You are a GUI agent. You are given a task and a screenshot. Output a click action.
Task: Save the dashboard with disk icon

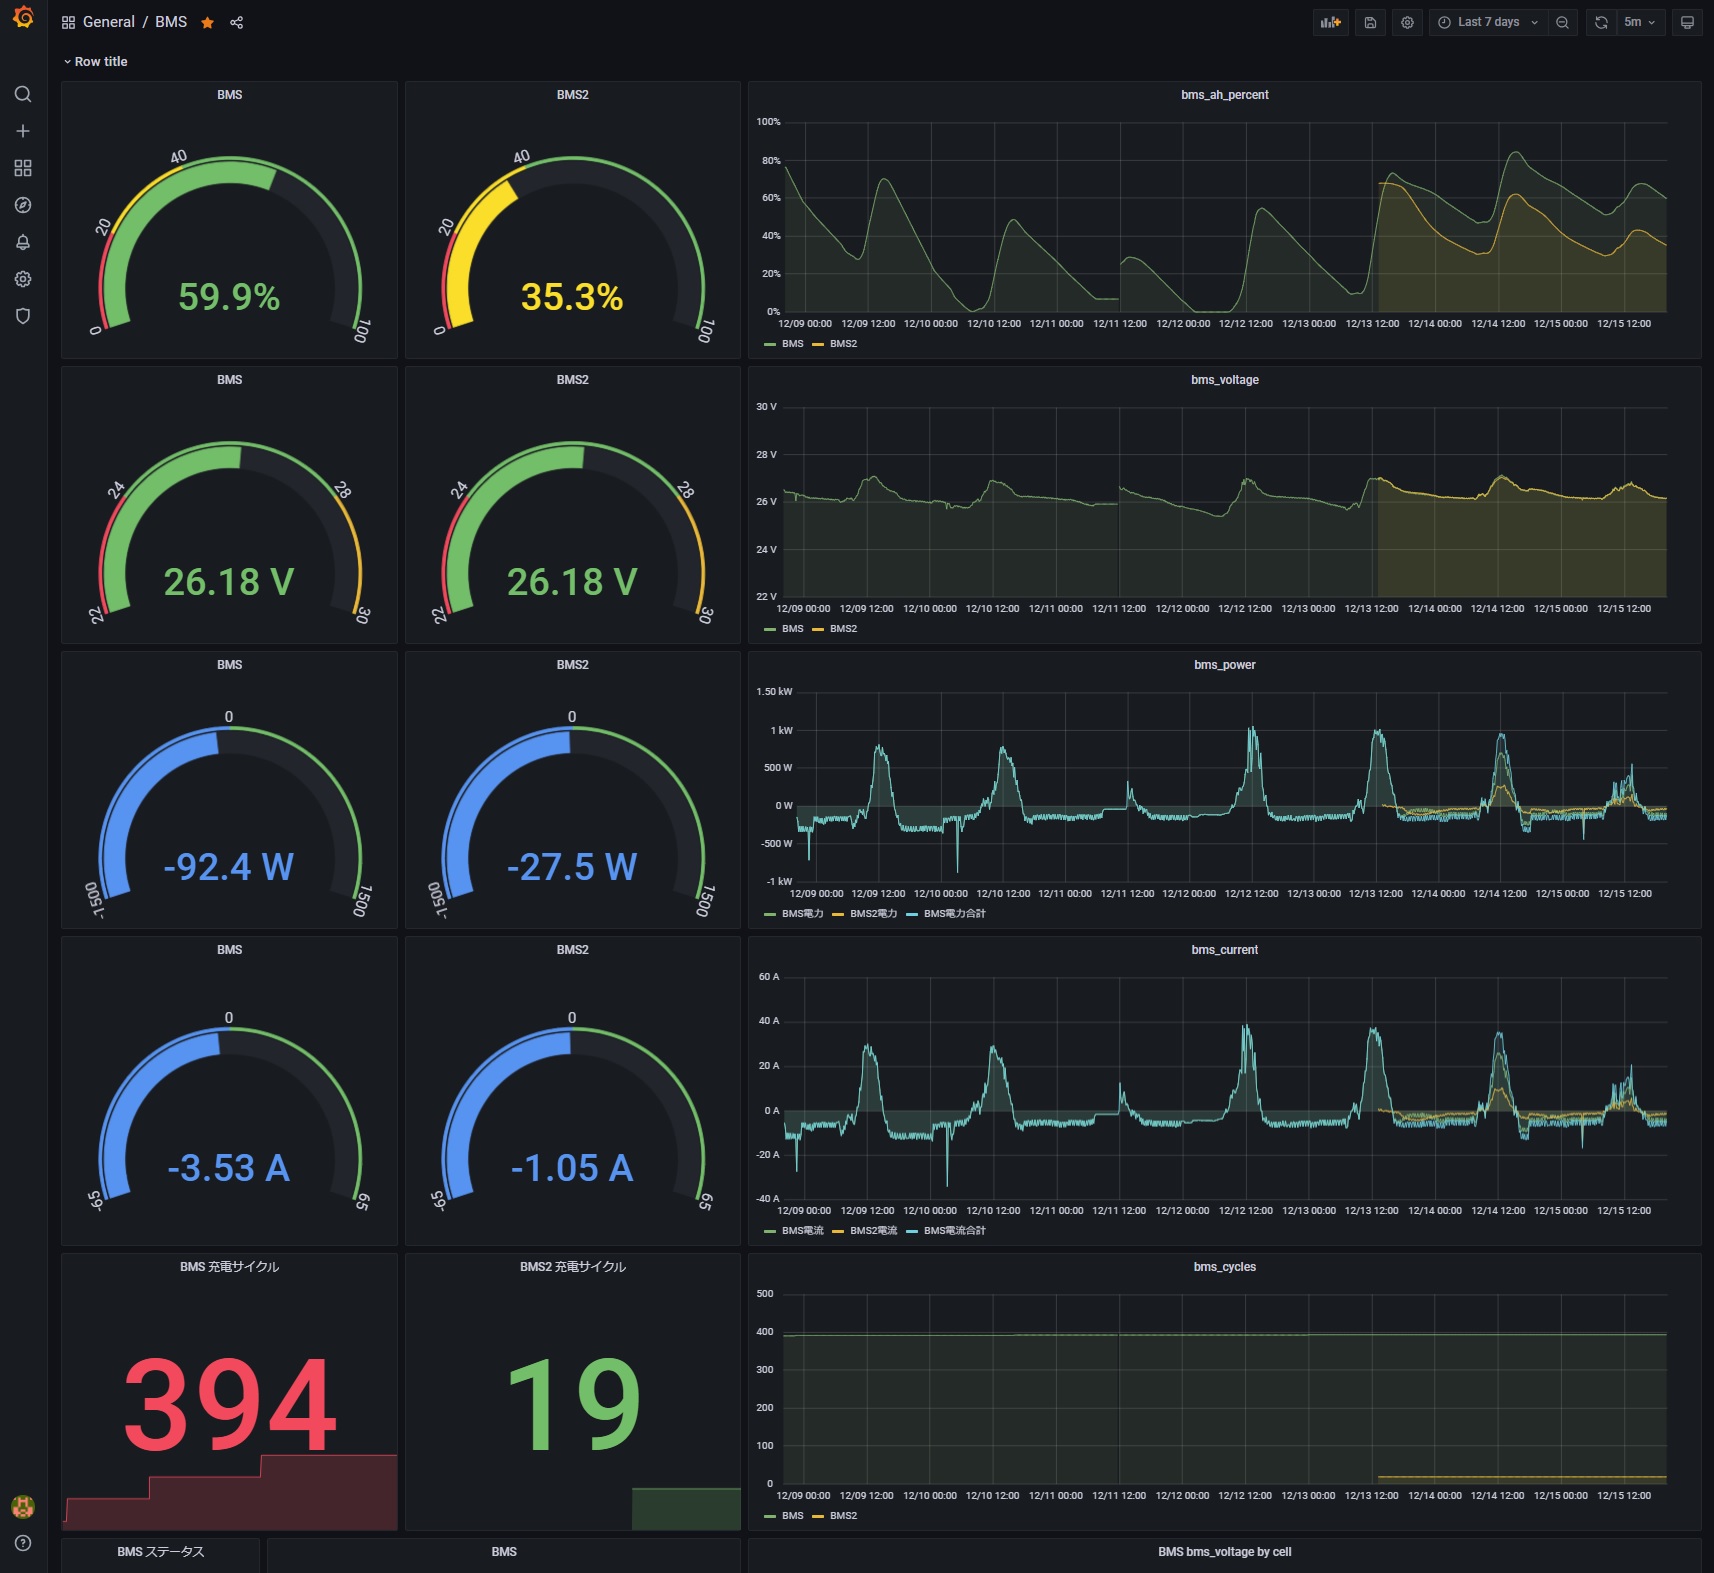[1370, 22]
